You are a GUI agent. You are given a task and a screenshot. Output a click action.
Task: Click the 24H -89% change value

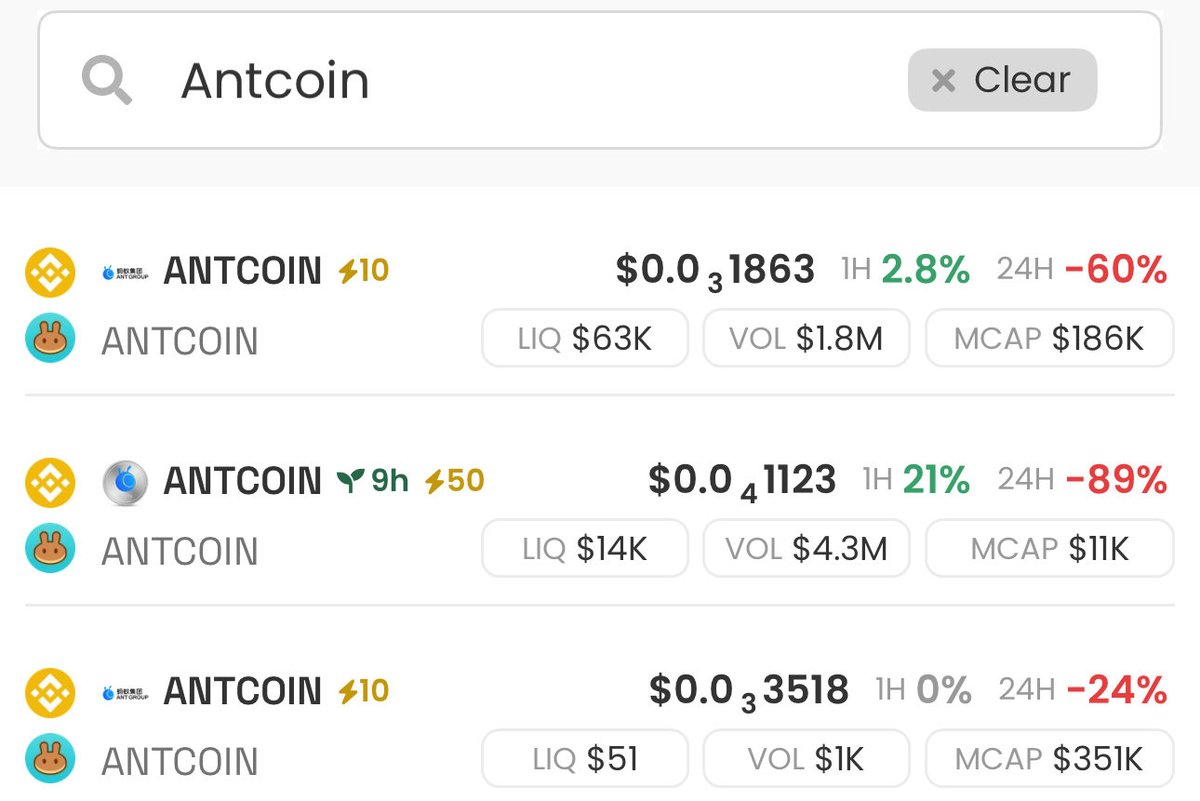tap(1116, 481)
